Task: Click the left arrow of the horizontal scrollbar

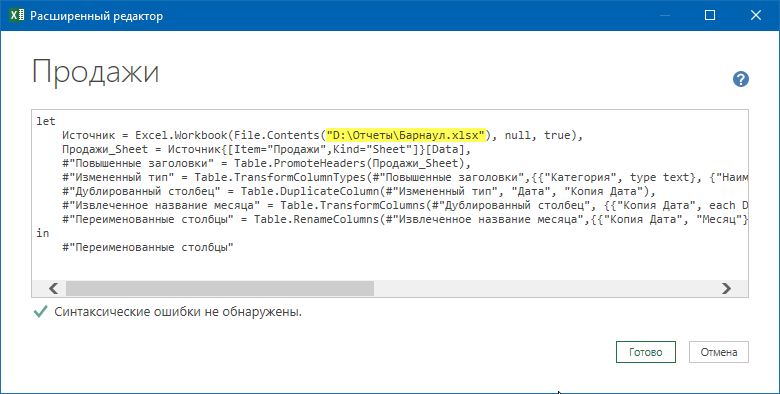Action: [x=53, y=288]
